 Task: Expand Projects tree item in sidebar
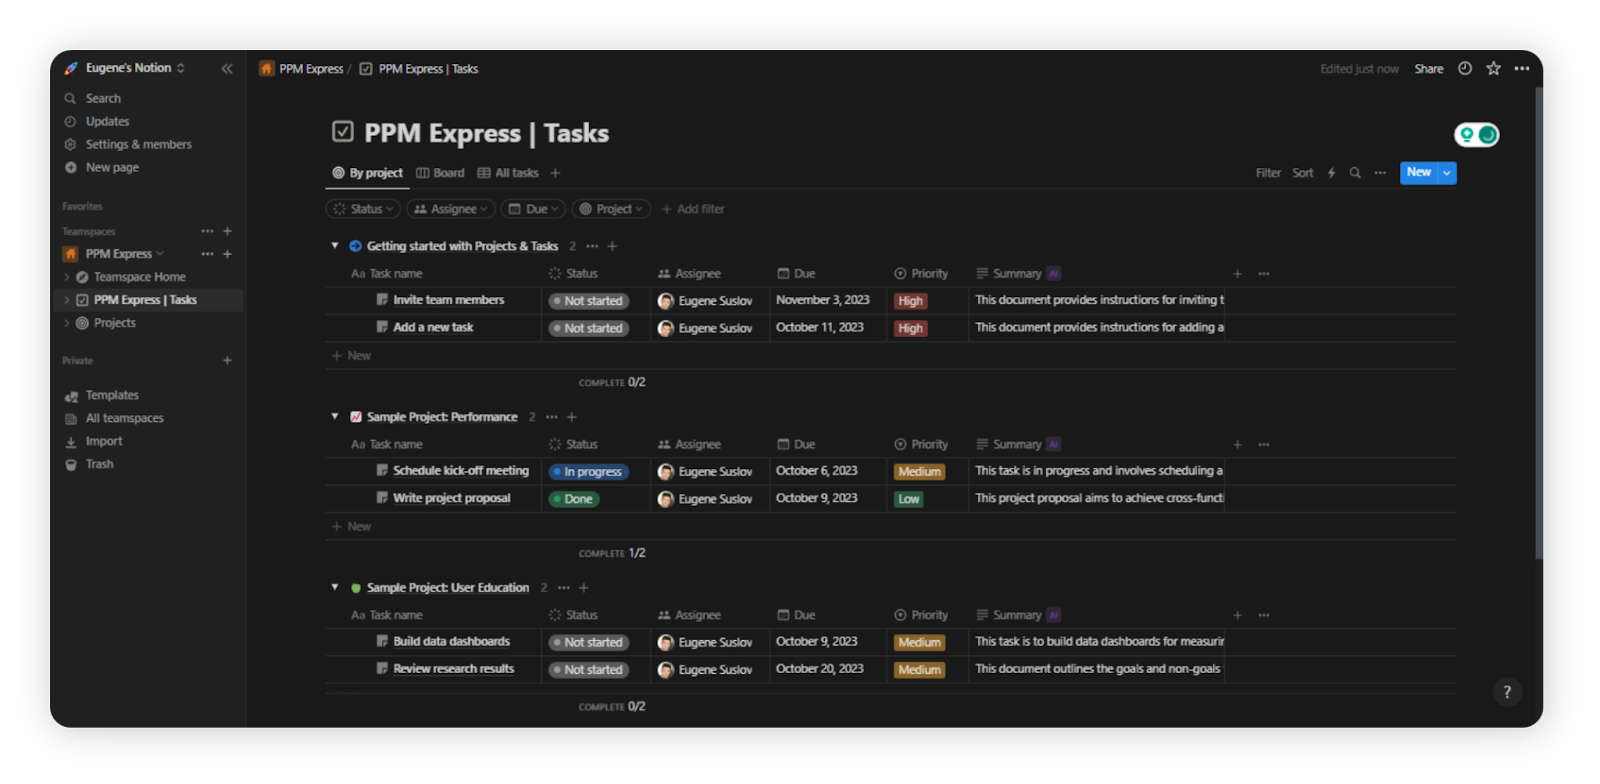[67, 323]
